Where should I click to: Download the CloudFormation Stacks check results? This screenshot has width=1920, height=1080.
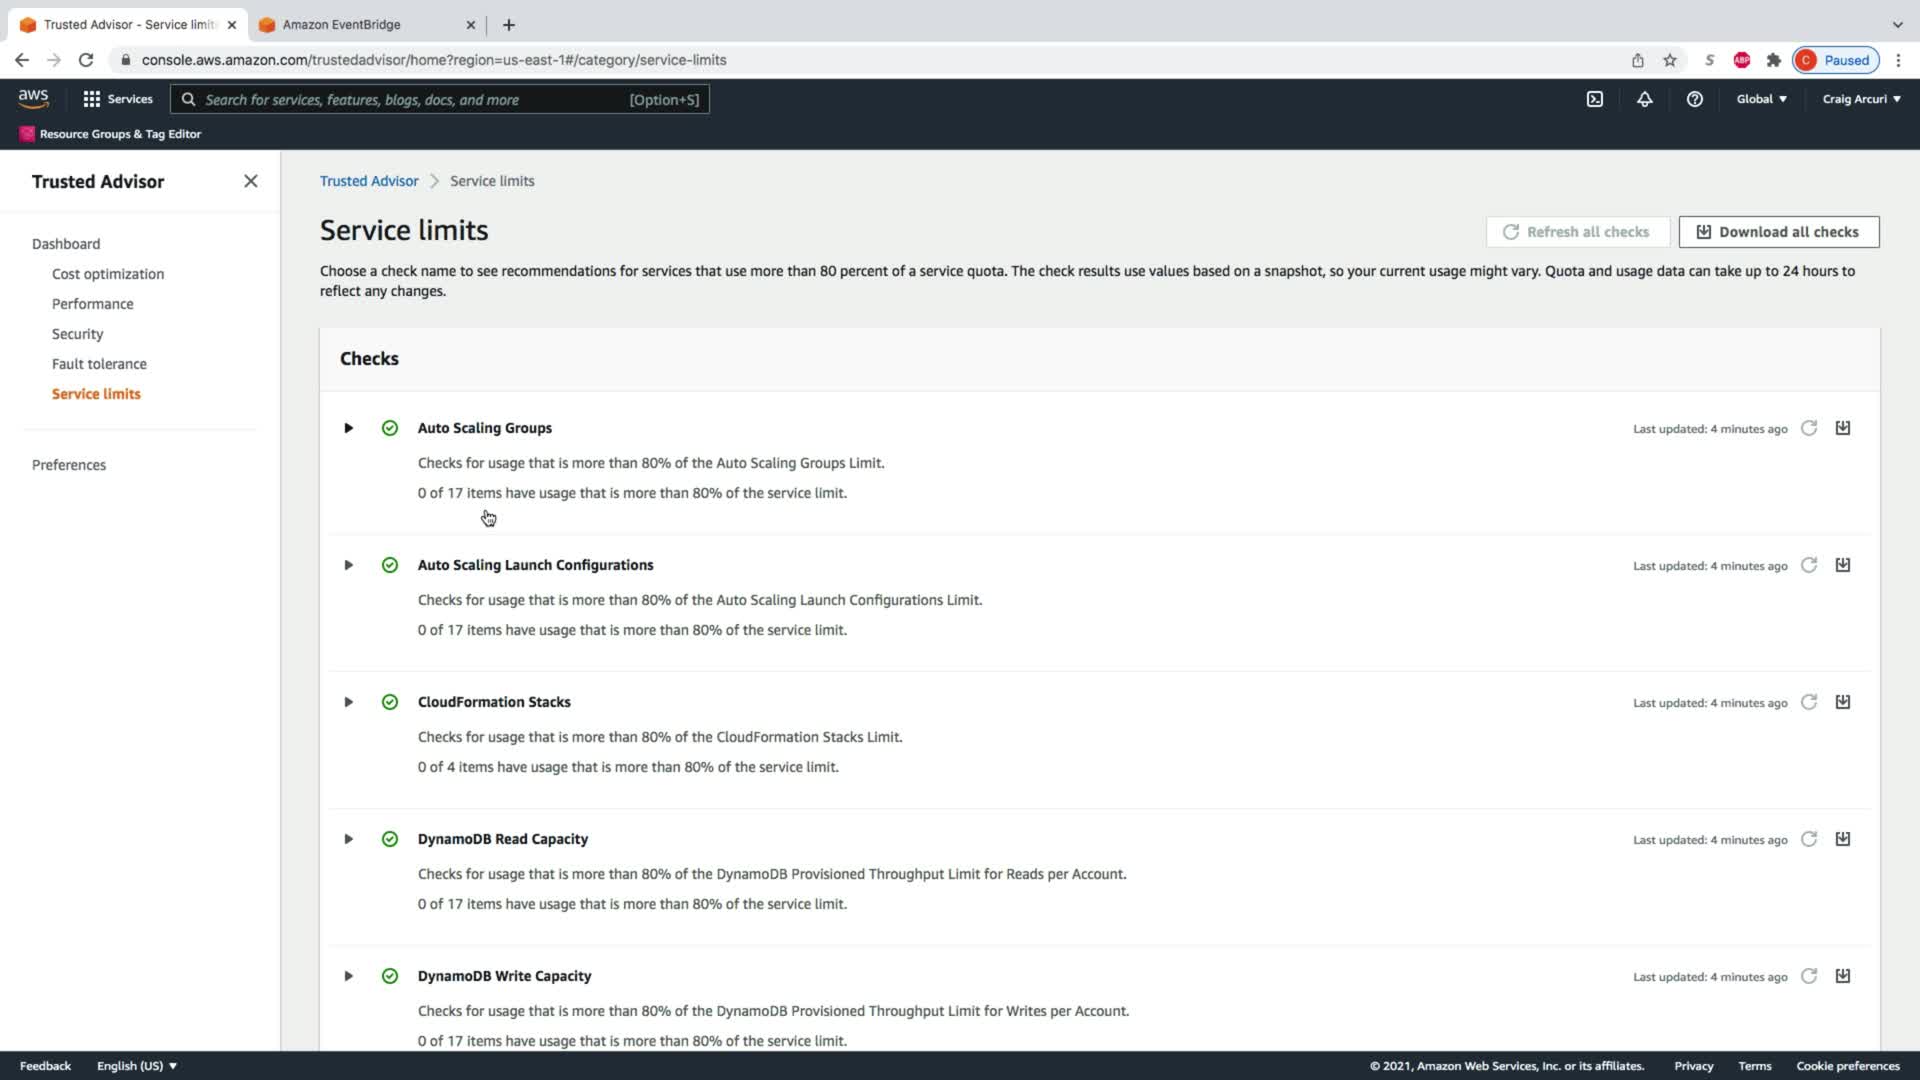tap(1843, 702)
